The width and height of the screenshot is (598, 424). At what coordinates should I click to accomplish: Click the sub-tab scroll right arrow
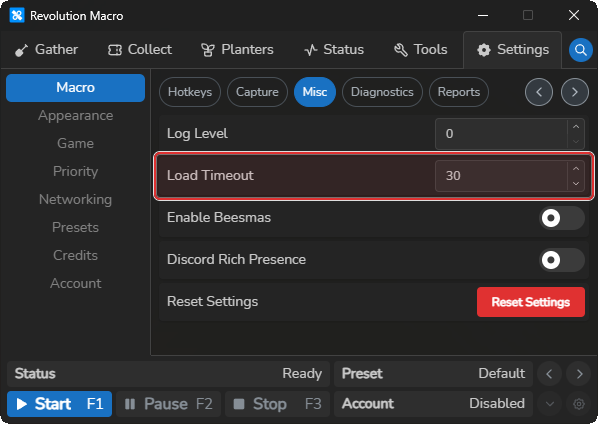(574, 92)
